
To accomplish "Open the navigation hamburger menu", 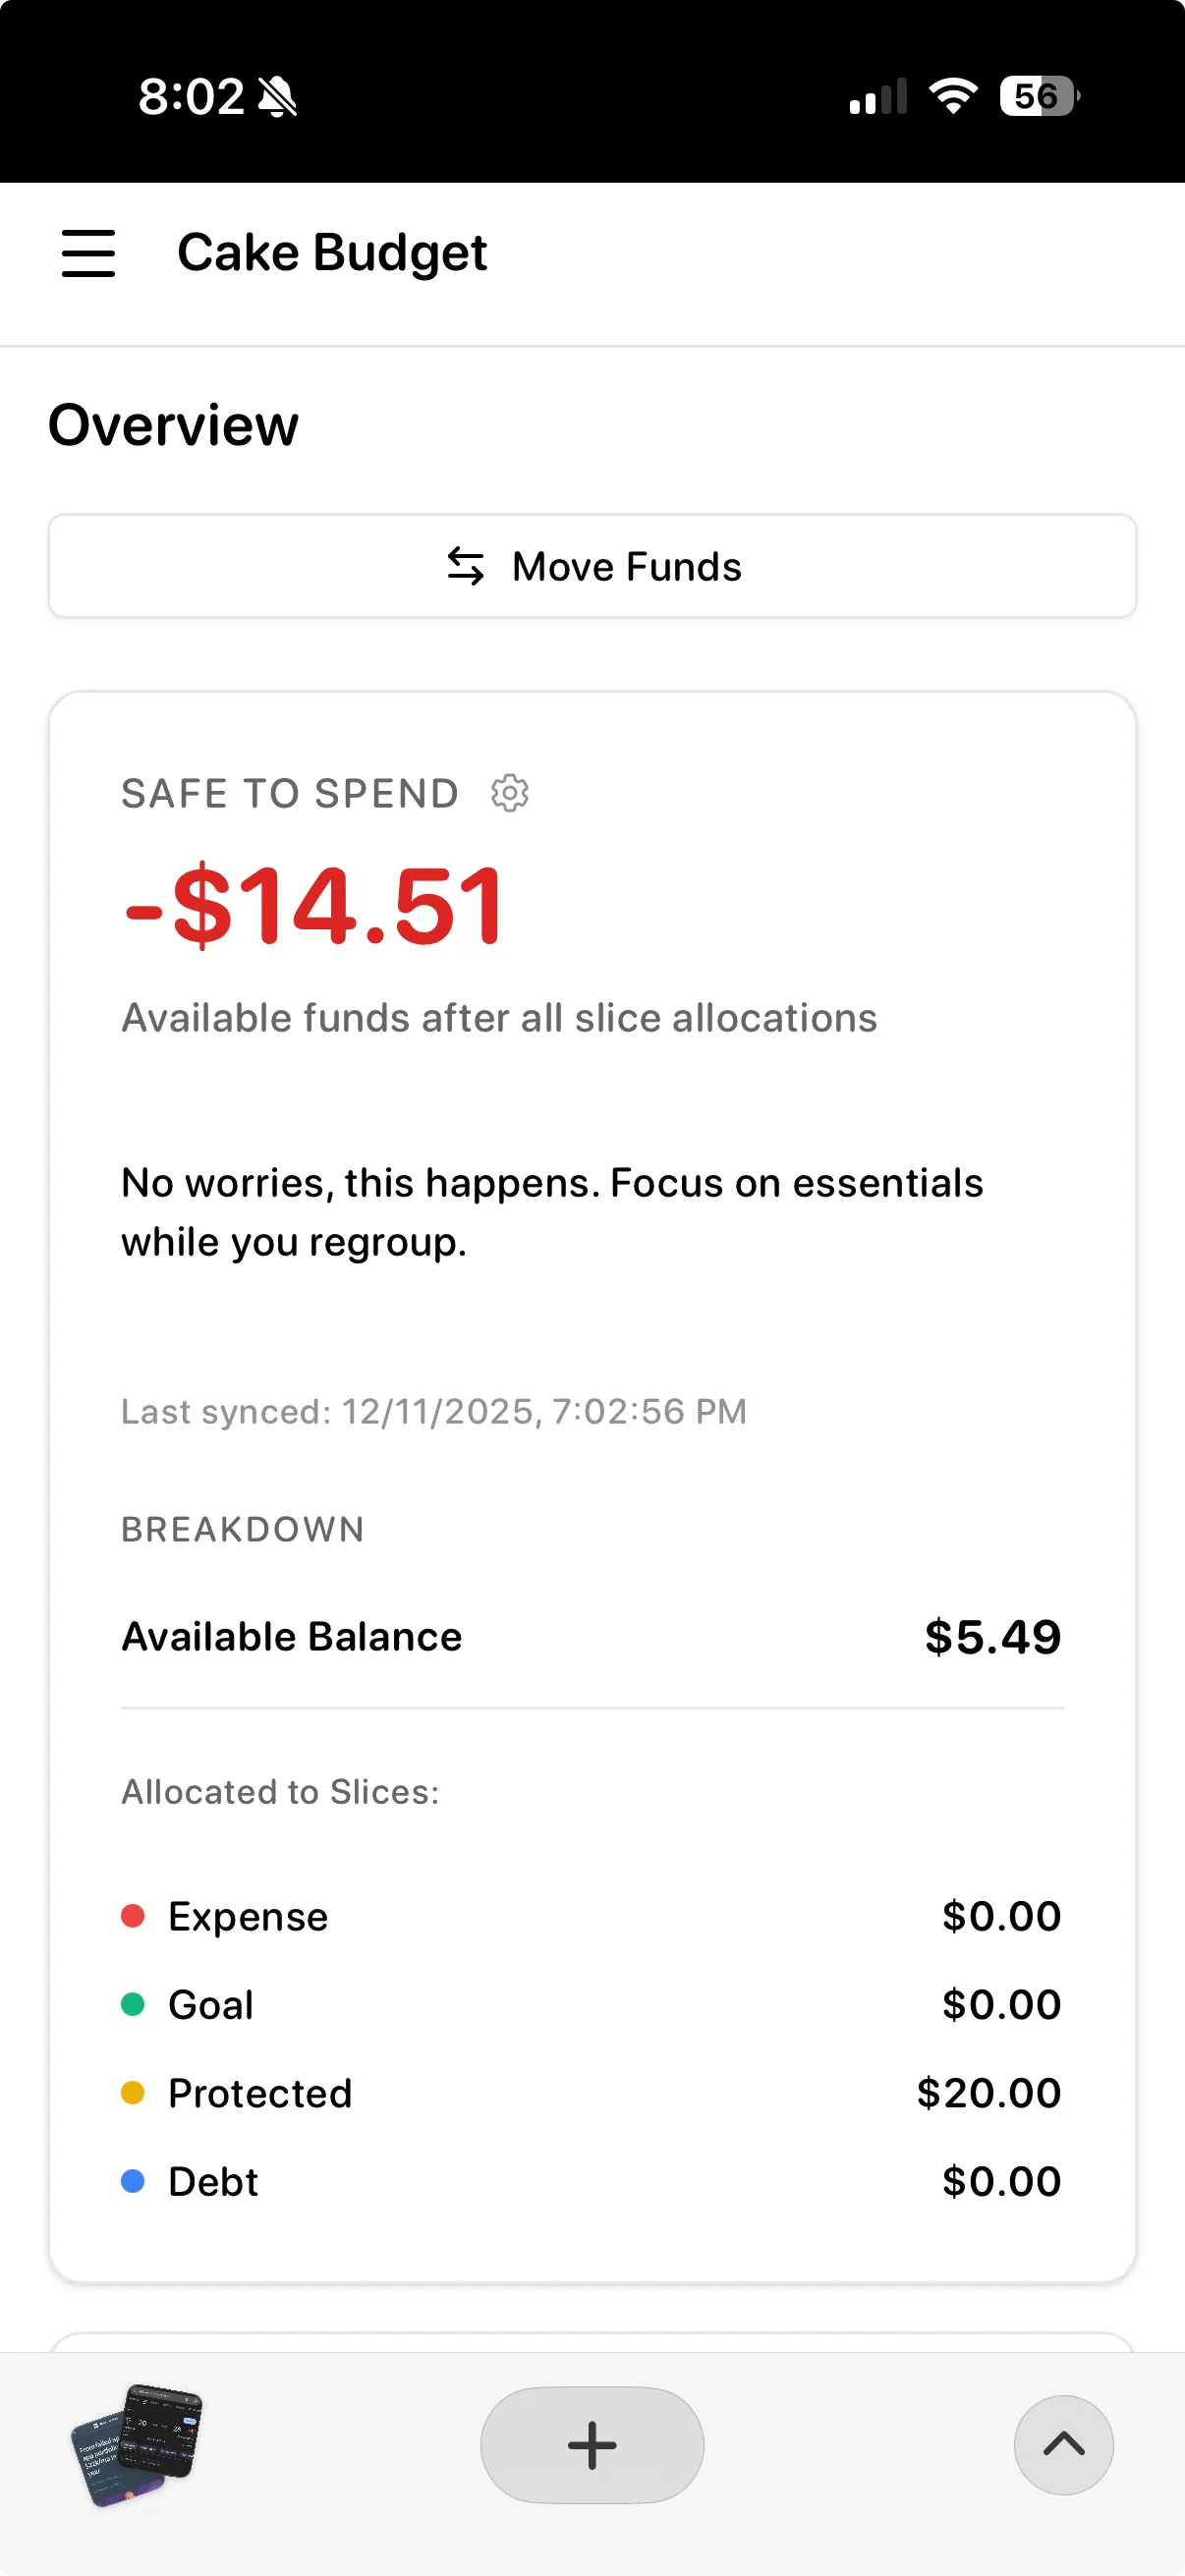I will click(x=88, y=254).
